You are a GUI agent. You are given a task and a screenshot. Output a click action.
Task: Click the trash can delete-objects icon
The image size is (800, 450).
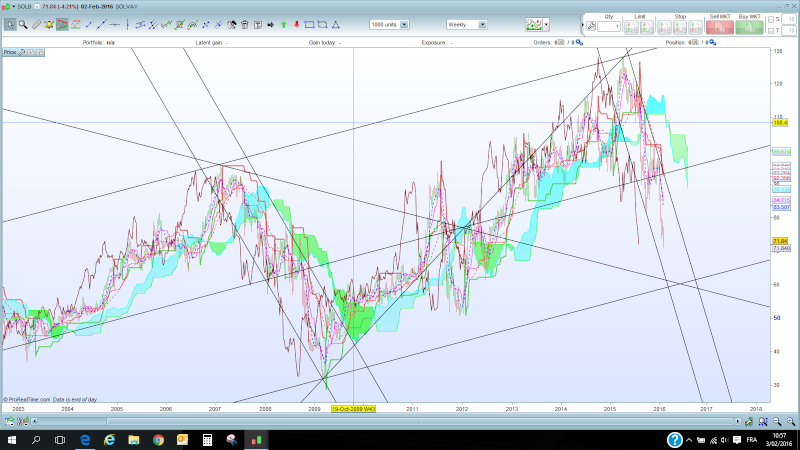[245, 24]
